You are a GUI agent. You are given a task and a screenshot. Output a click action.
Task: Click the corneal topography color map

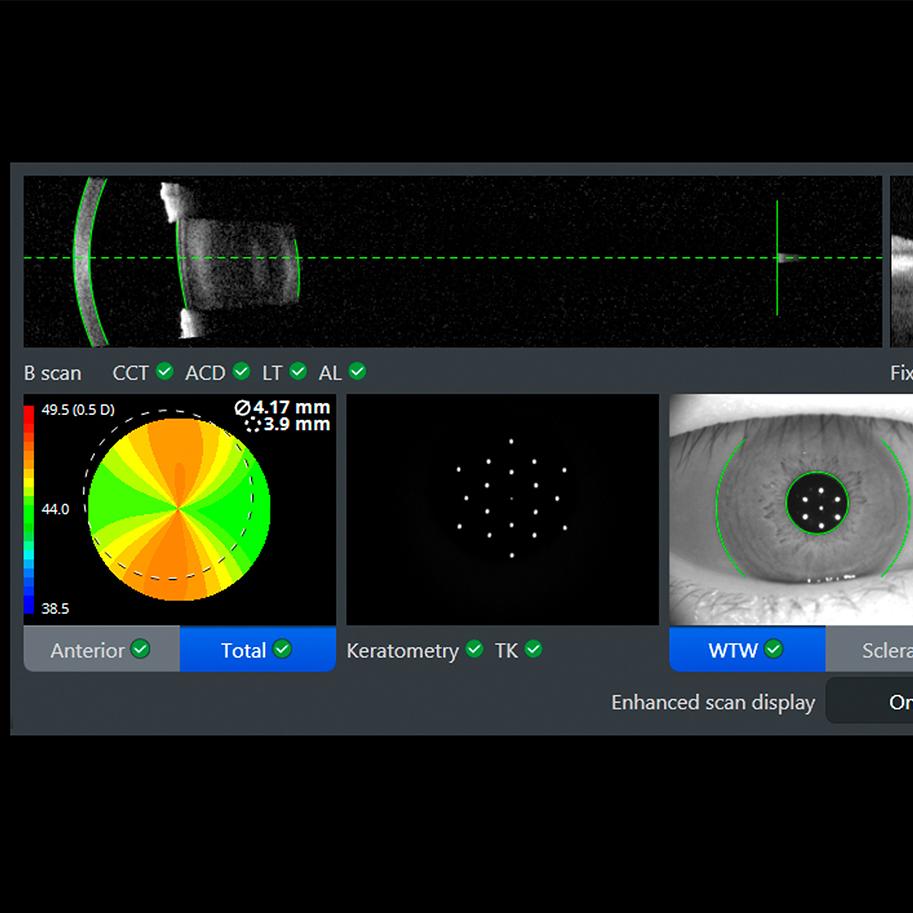coord(178,508)
